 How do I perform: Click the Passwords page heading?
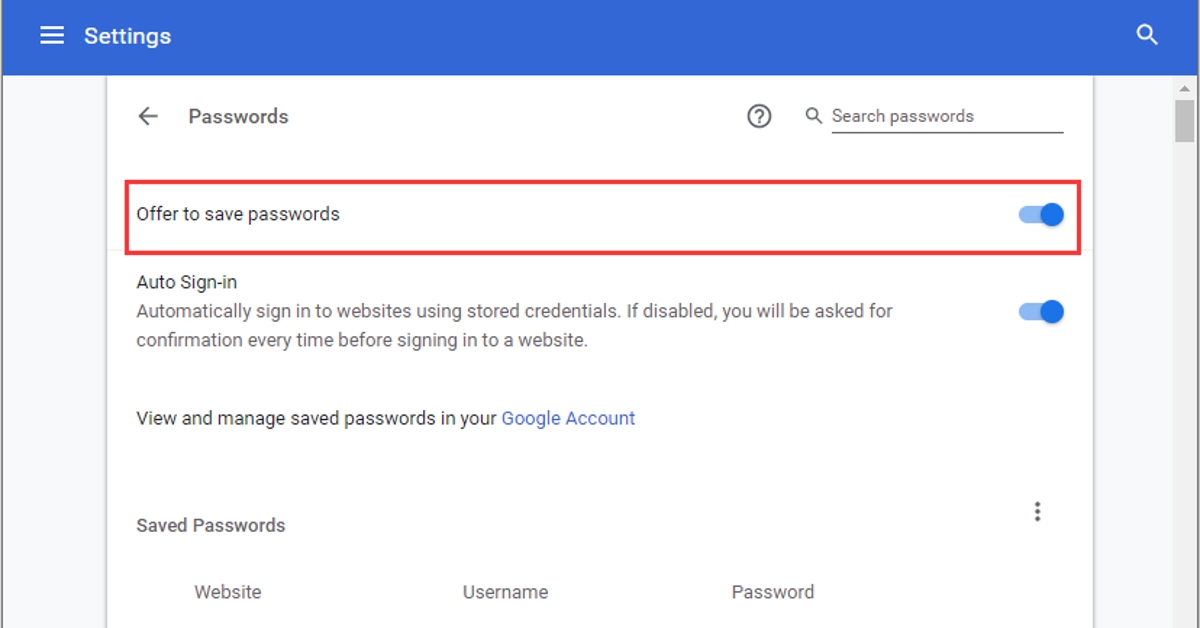(x=238, y=116)
